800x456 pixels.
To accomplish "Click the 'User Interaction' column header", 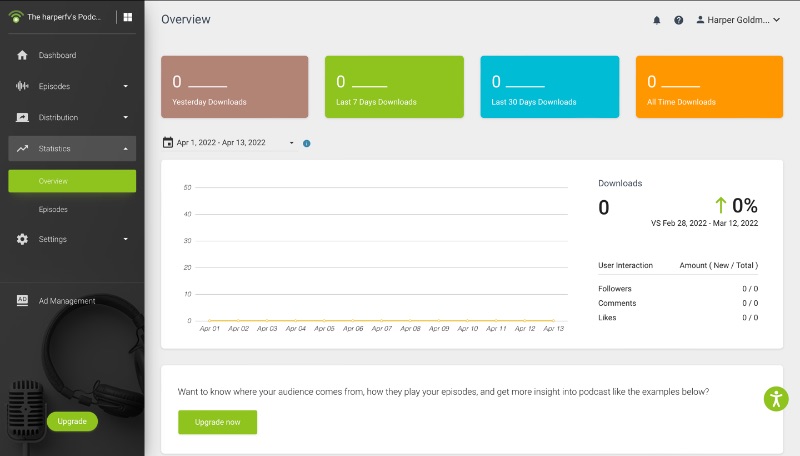I will pyautogui.click(x=626, y=265).
